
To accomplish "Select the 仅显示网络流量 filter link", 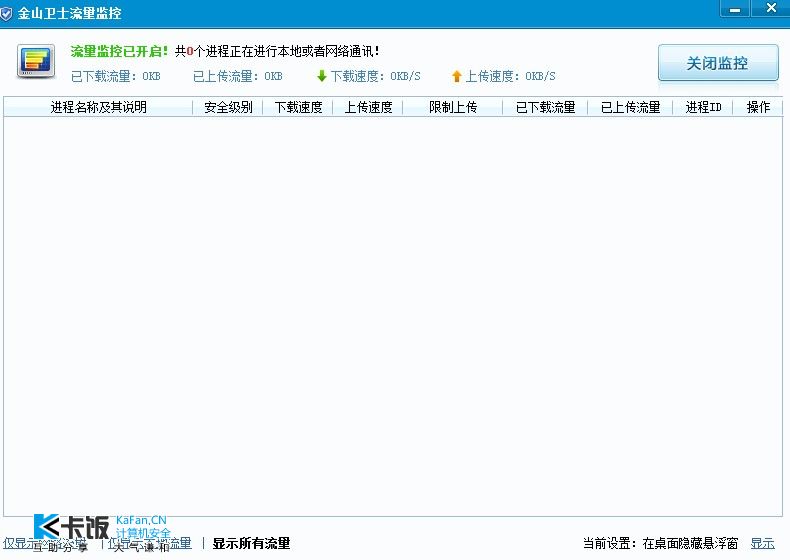I will 44,543.
